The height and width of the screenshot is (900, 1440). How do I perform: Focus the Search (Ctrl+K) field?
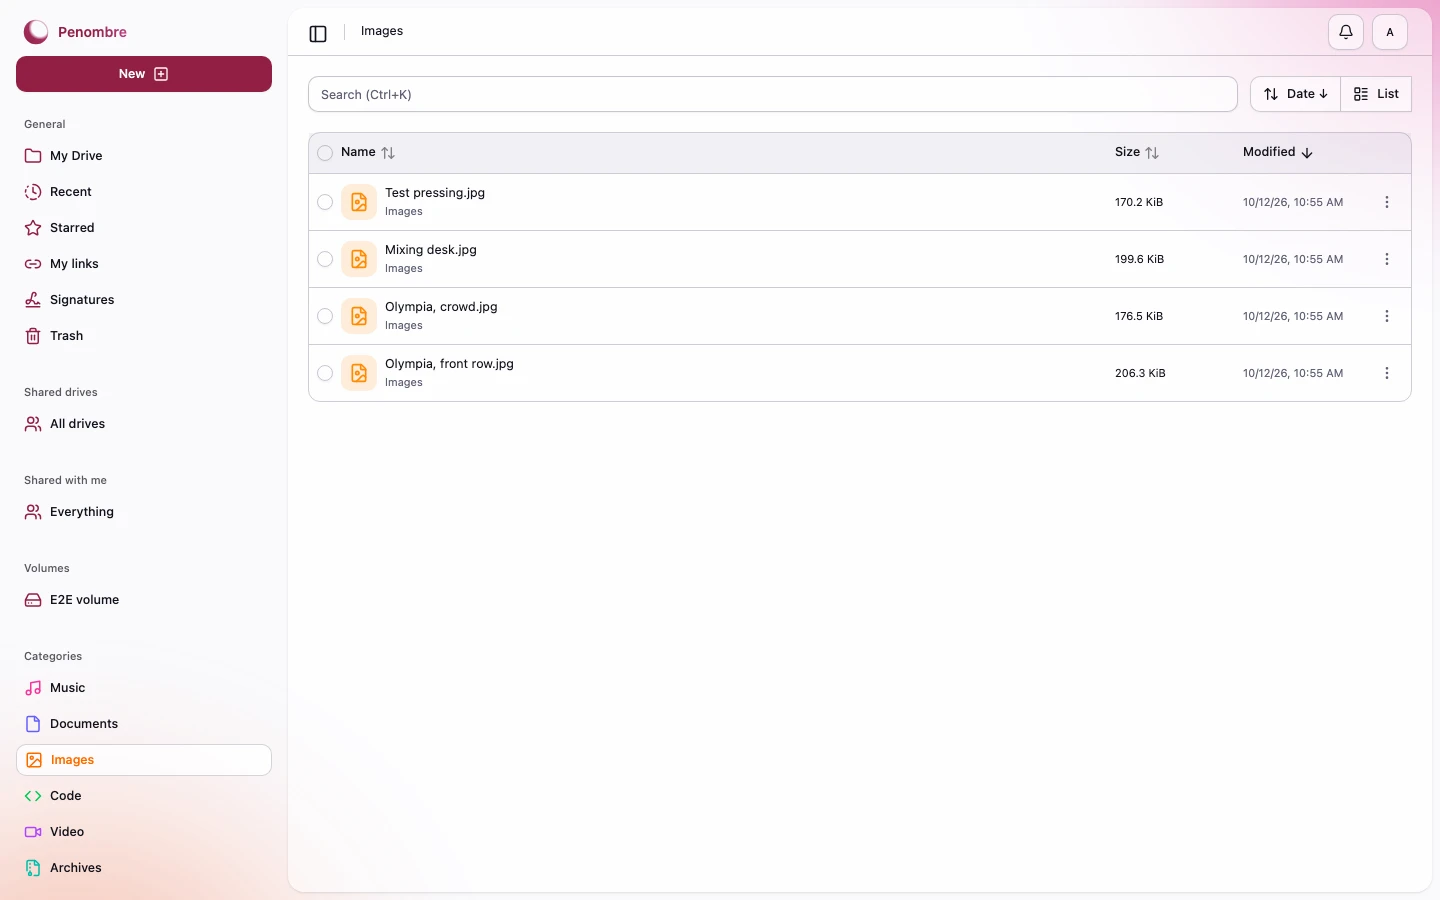773,94
